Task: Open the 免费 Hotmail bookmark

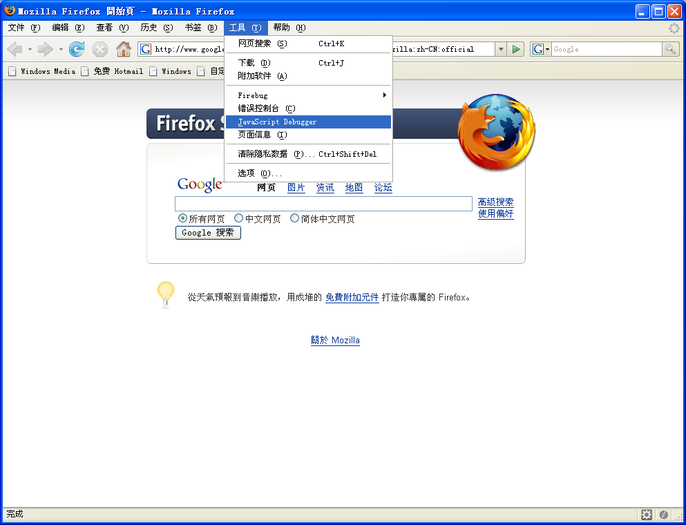Action: point(112,71)
